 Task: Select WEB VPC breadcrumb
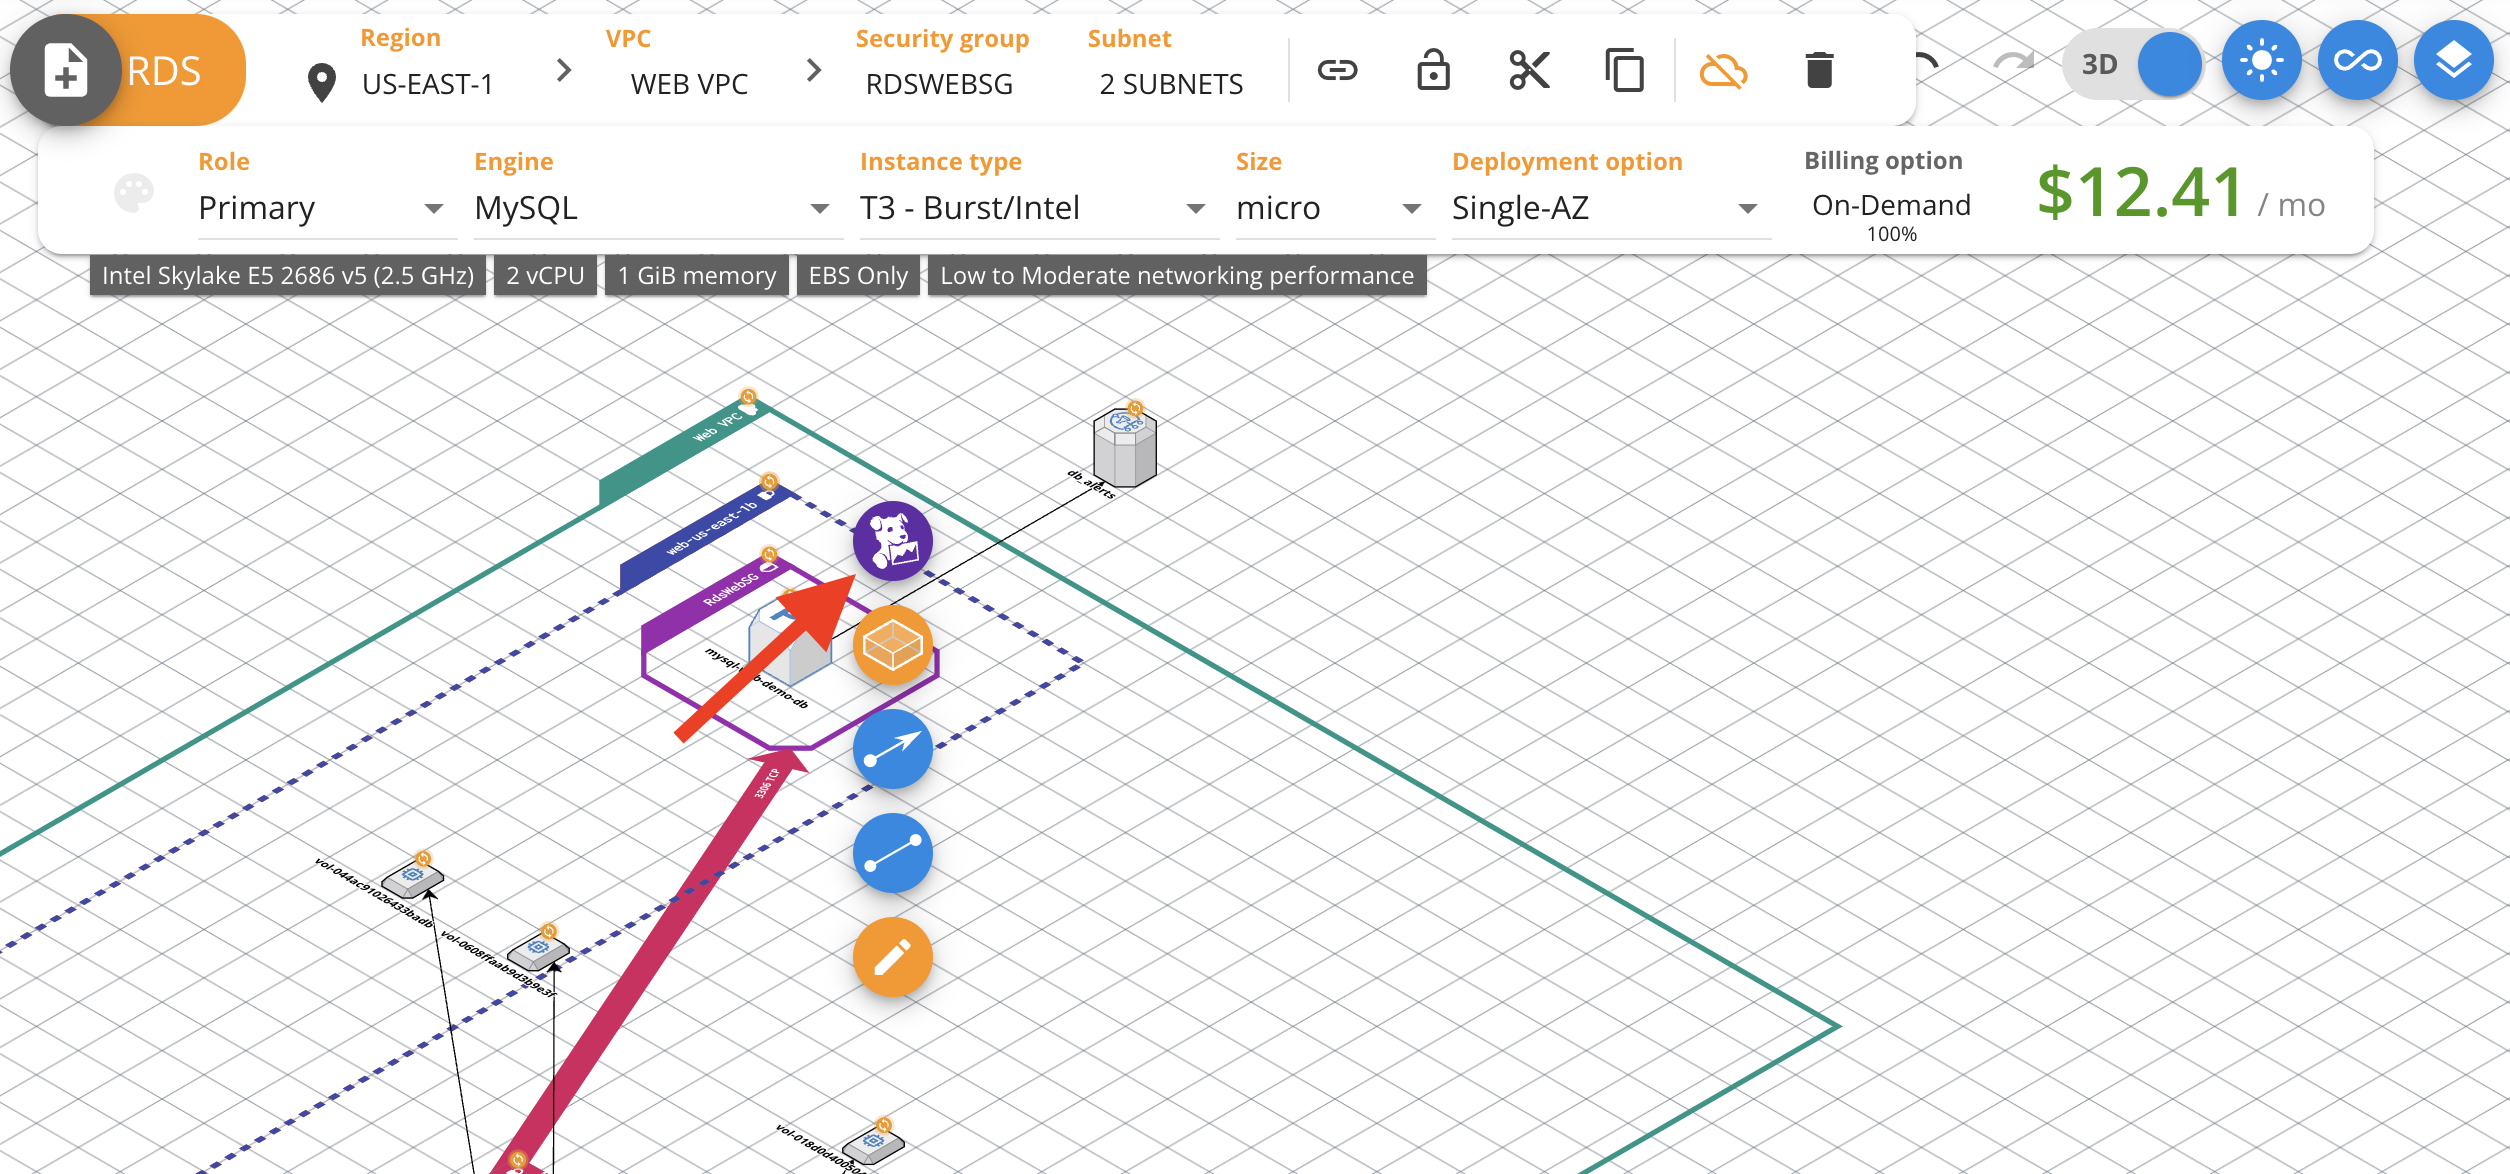[x=689, y=84]
